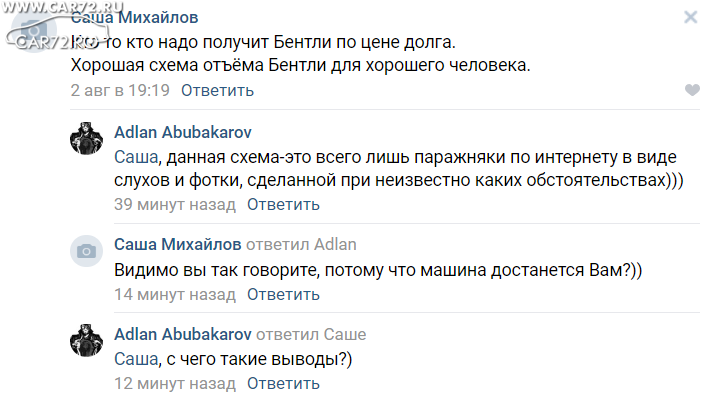Viewport: 717px width, 406px height.
Task: Open Adlan Abubakarov's name above the паражняки comment
Action: 183,132
